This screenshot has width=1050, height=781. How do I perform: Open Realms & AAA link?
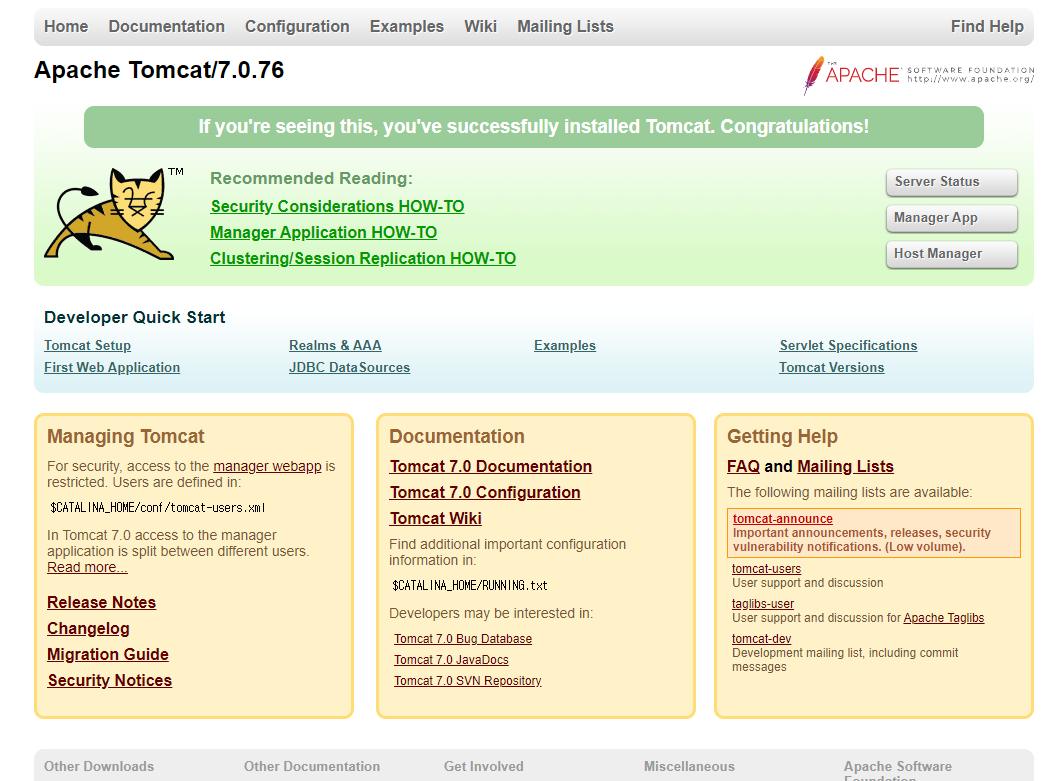coord(335,346)
